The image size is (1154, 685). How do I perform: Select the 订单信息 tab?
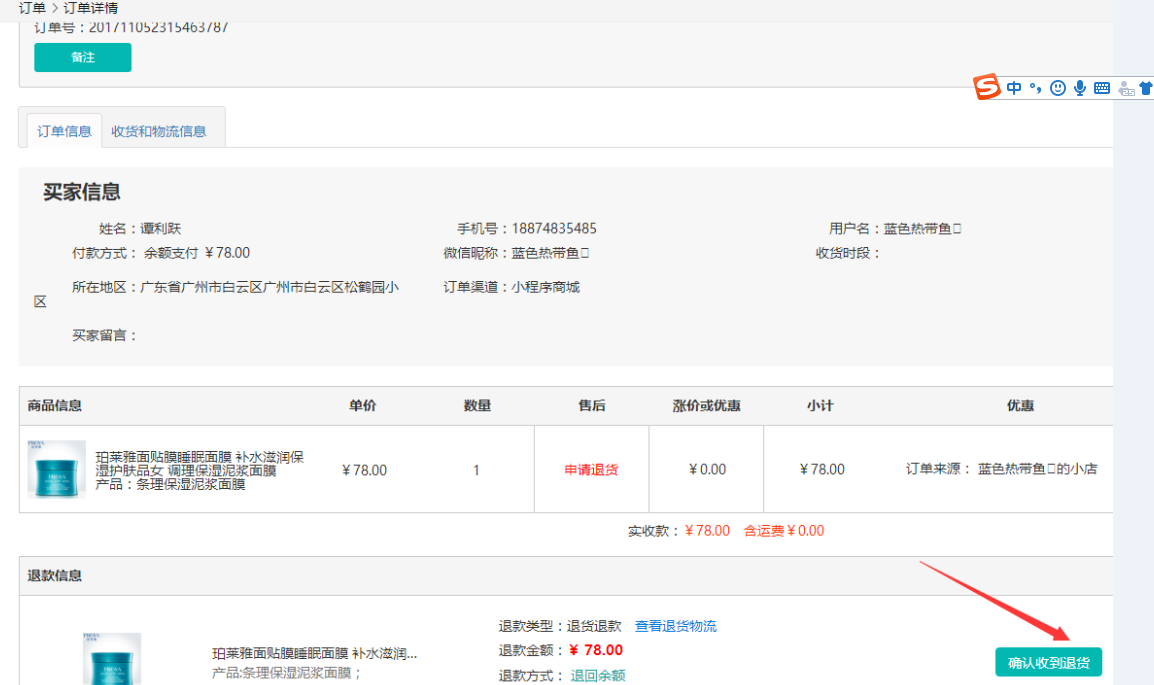[x=65, y=131]
